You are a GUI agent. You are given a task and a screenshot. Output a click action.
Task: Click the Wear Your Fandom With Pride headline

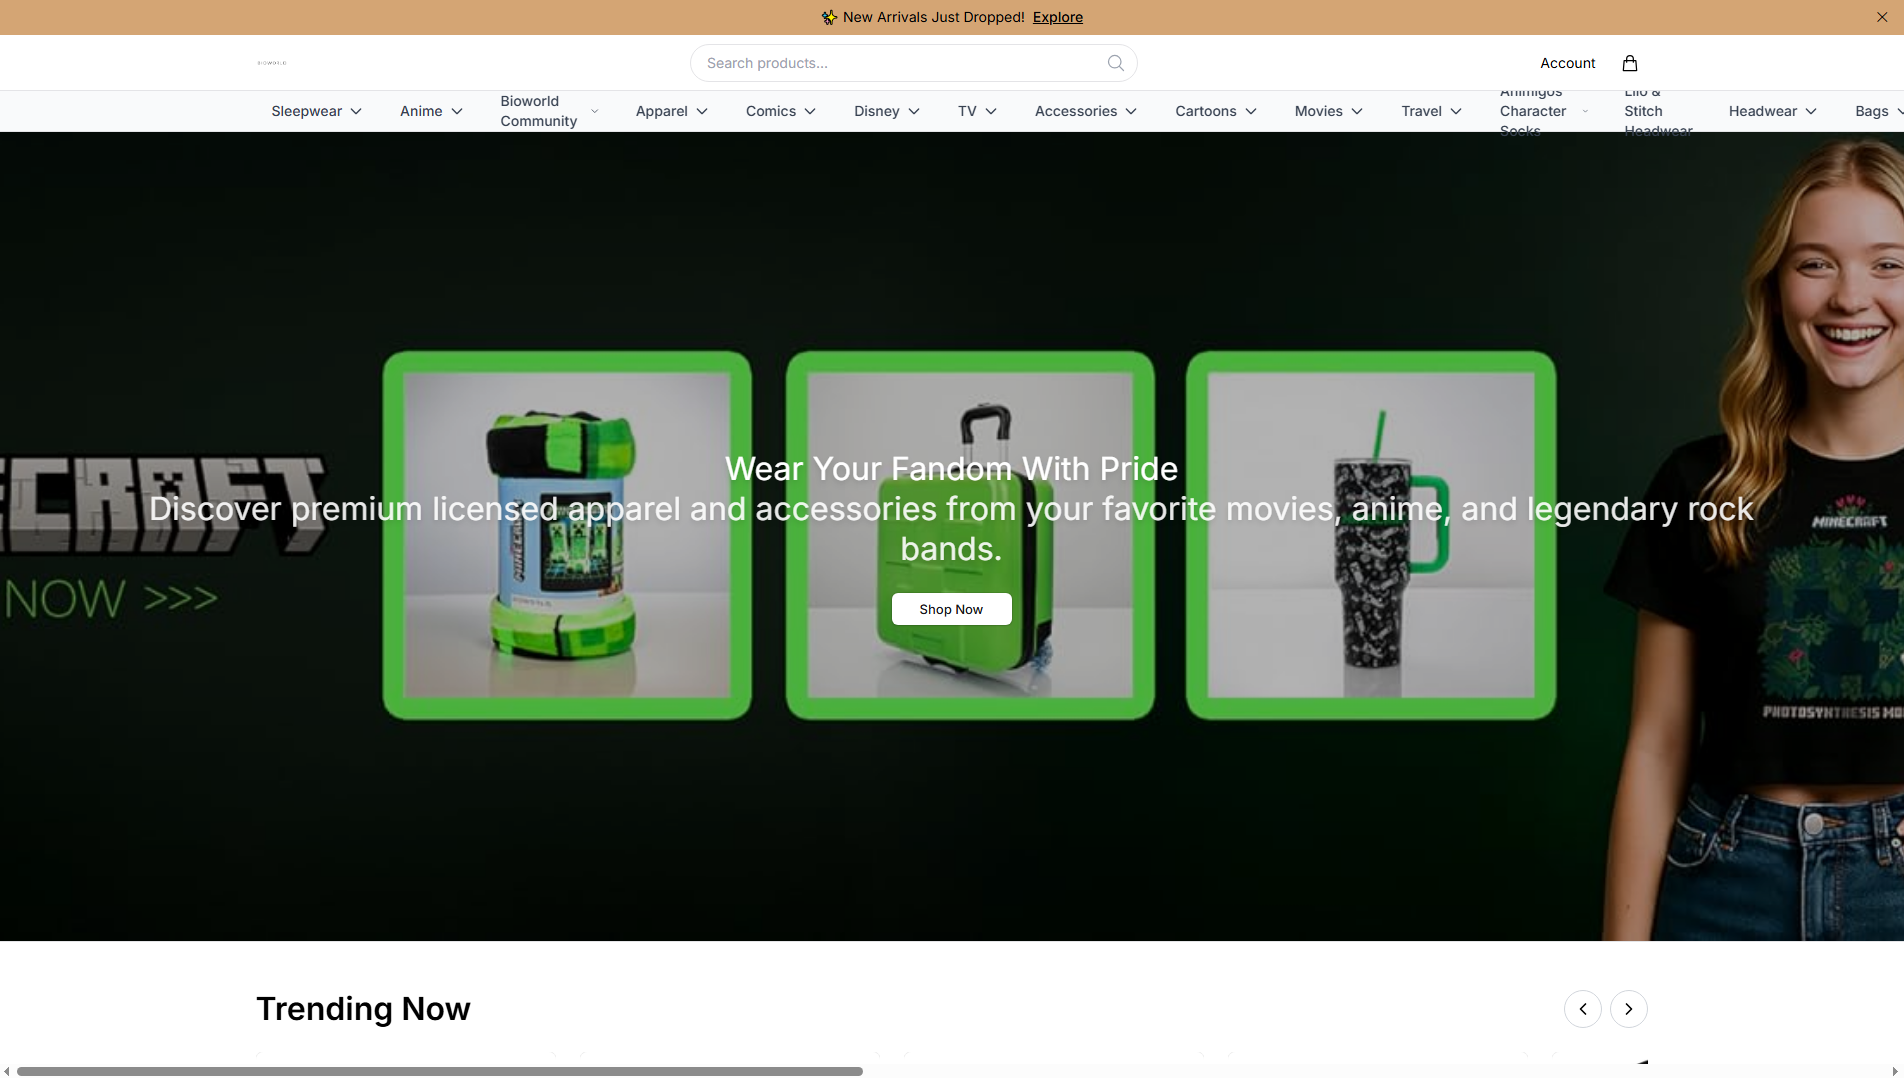(951, 469)
